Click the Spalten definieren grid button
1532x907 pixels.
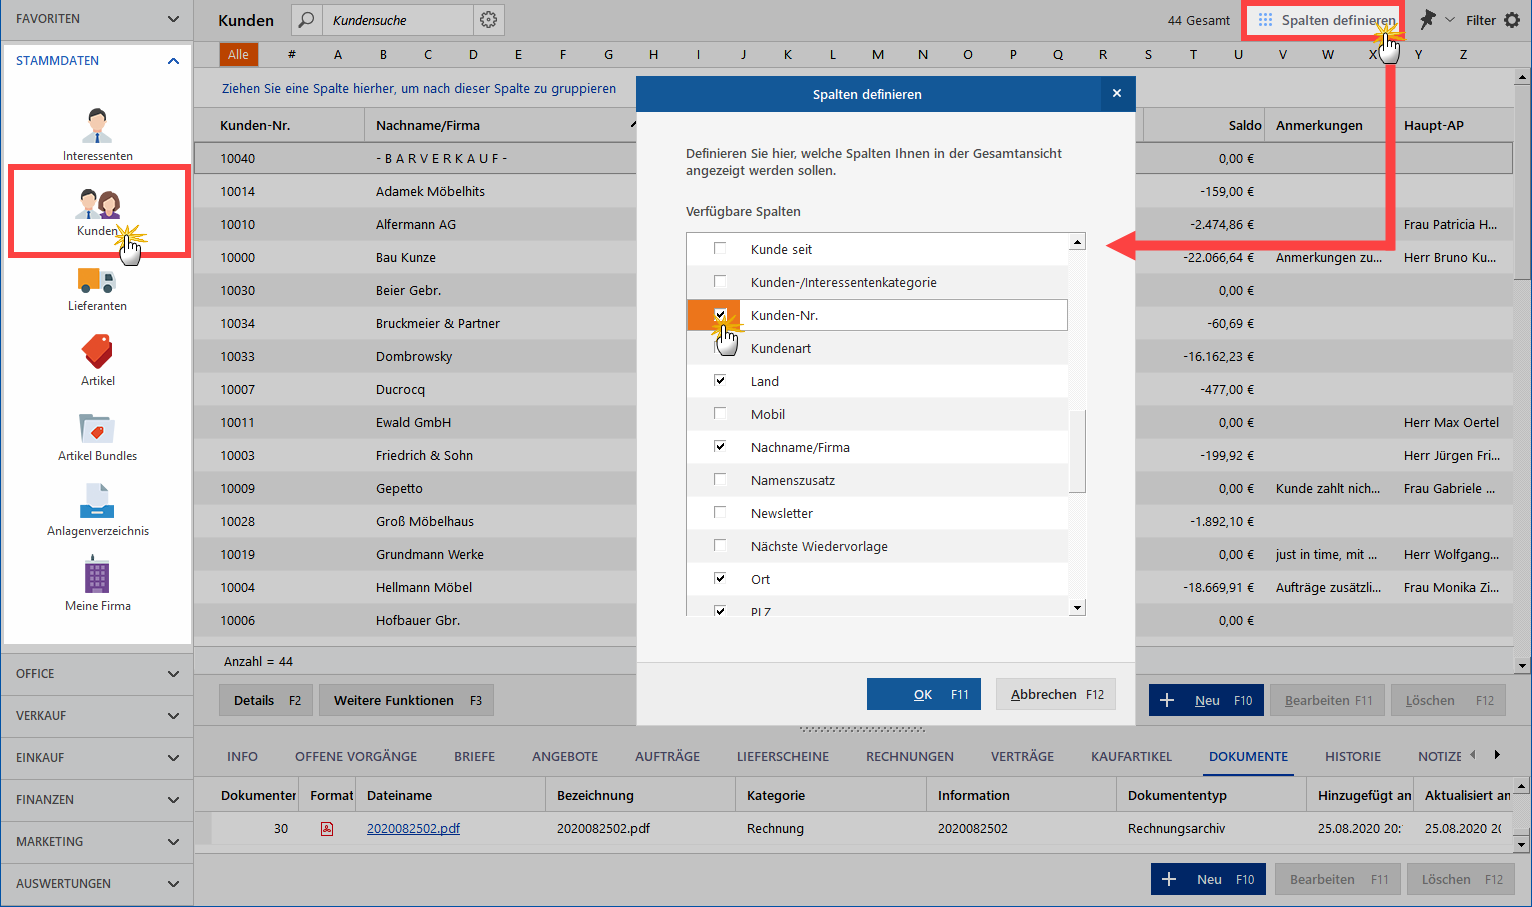point(1327,20)
